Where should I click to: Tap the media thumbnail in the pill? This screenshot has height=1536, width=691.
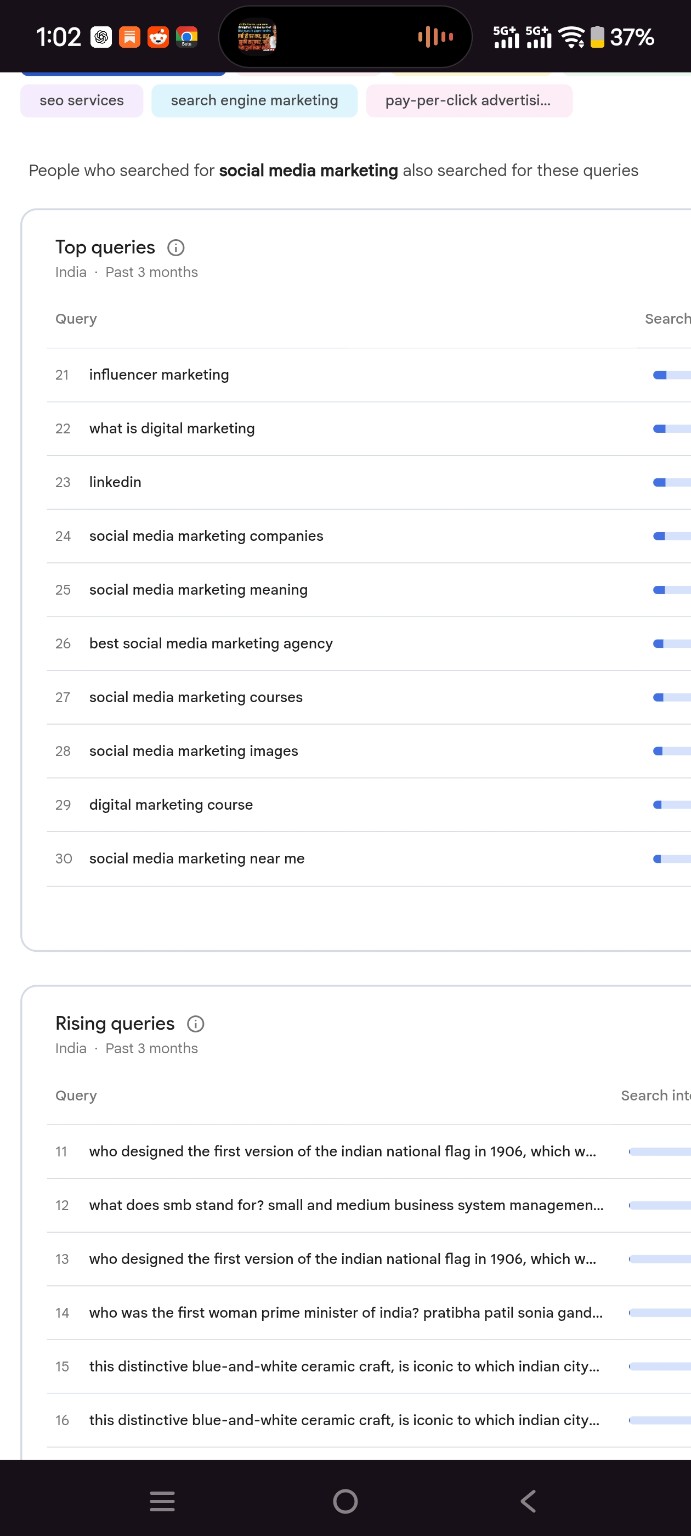tap(257, 38)
